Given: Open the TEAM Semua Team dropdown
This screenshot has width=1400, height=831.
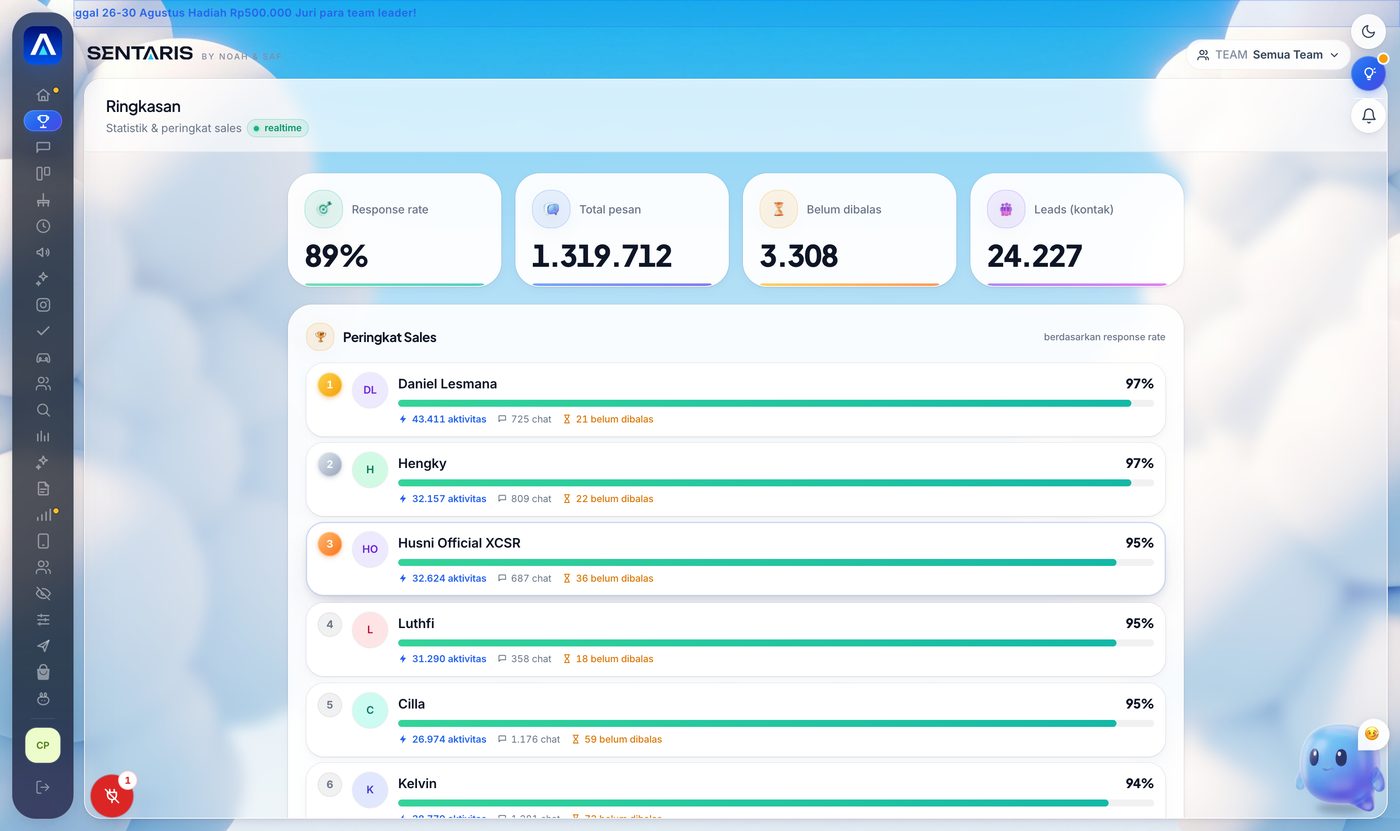Looking at the screenshot, I should point(1270,55).
